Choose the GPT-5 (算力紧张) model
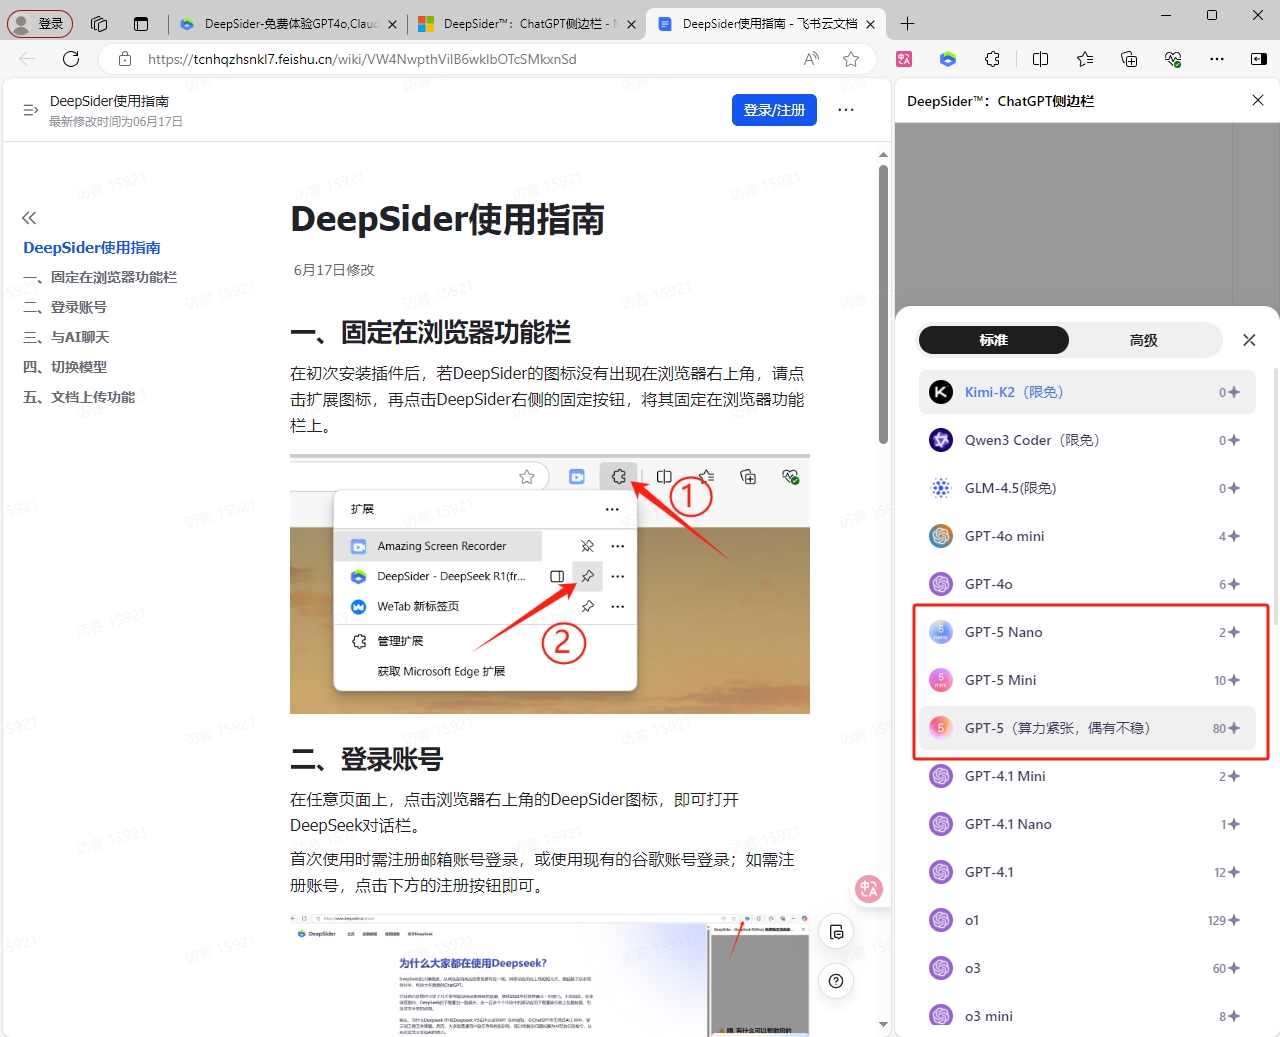 (x=1087, y=728)
